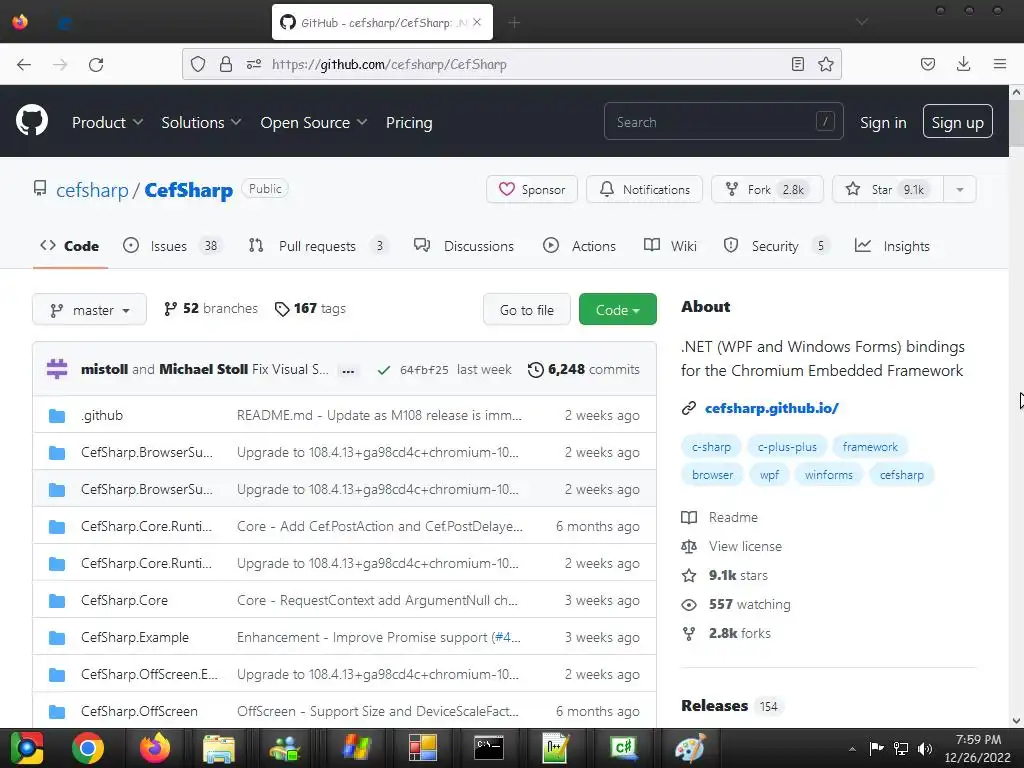Click the Sign up button

click(x=957, y=121)
